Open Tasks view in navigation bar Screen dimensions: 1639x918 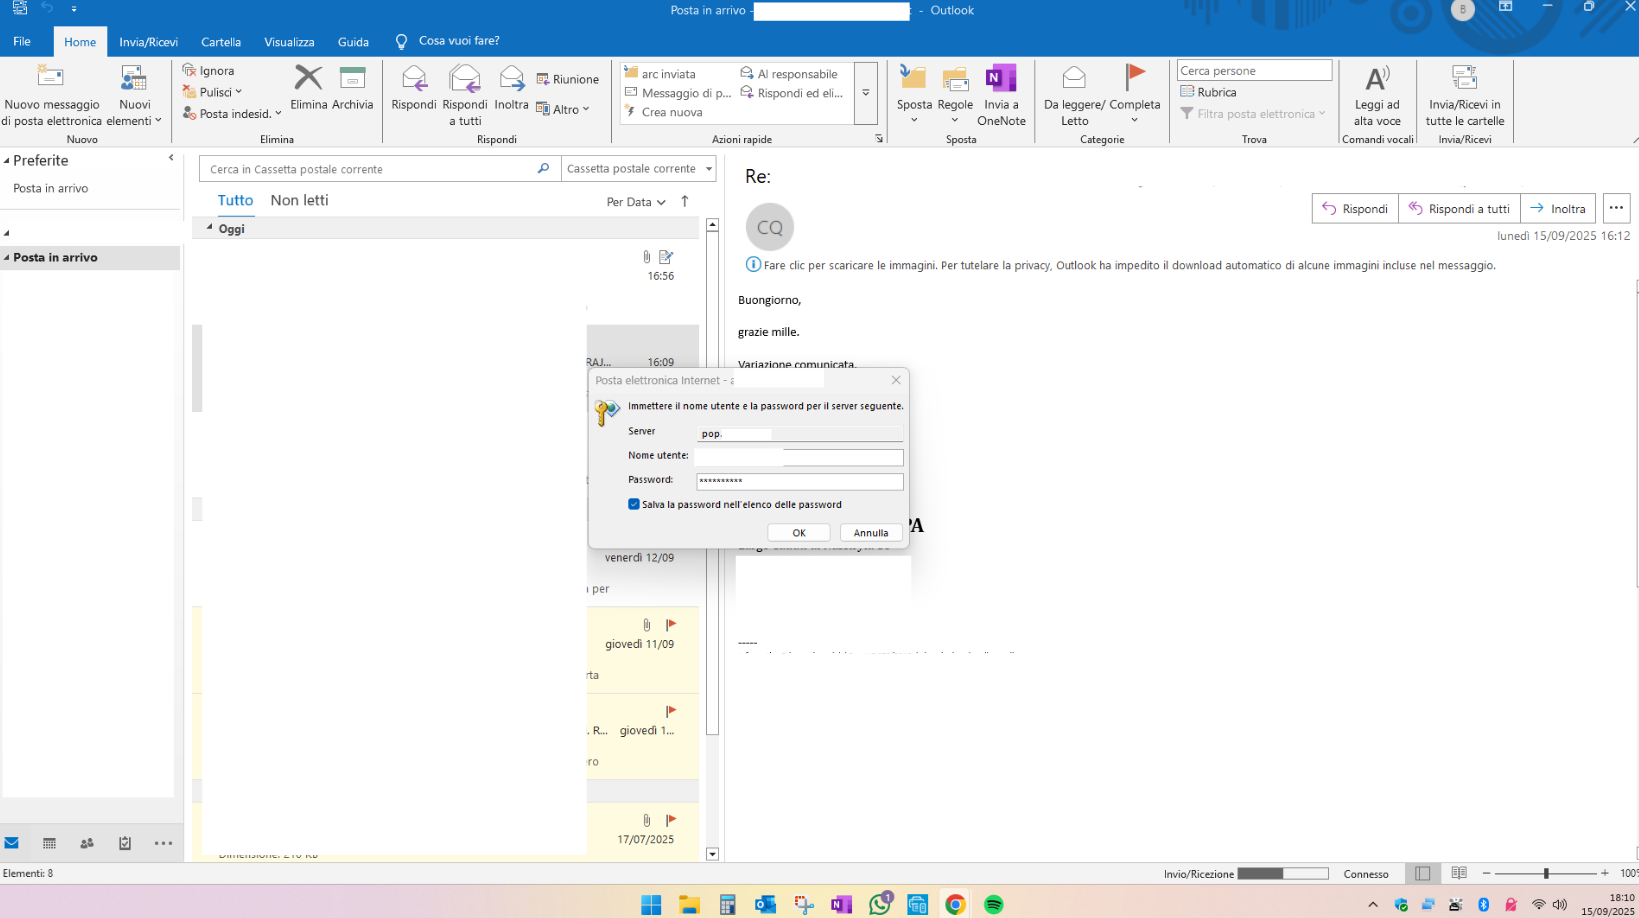(x=125, y=843)
